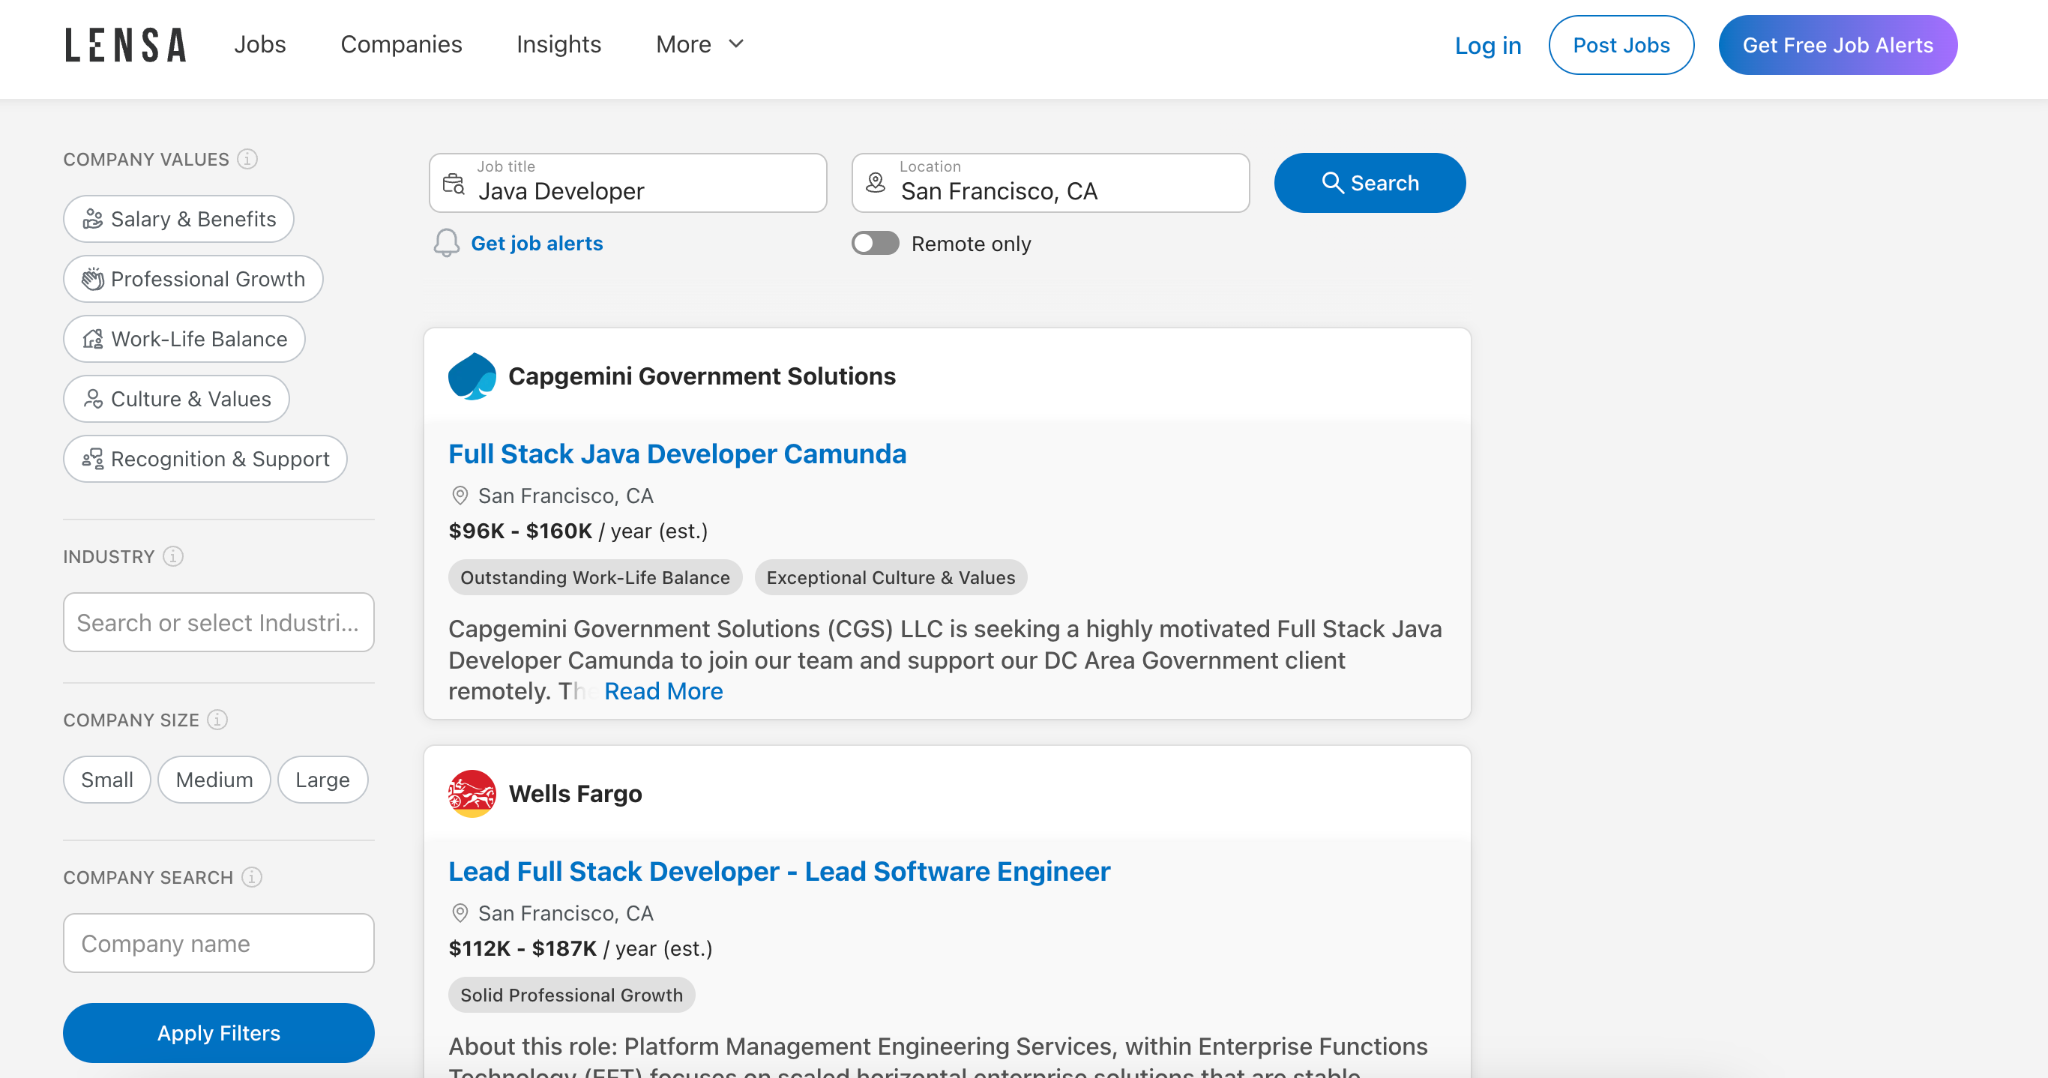Click the blue Search button
2048x1078 pixels.
[x=1370, y=183]
